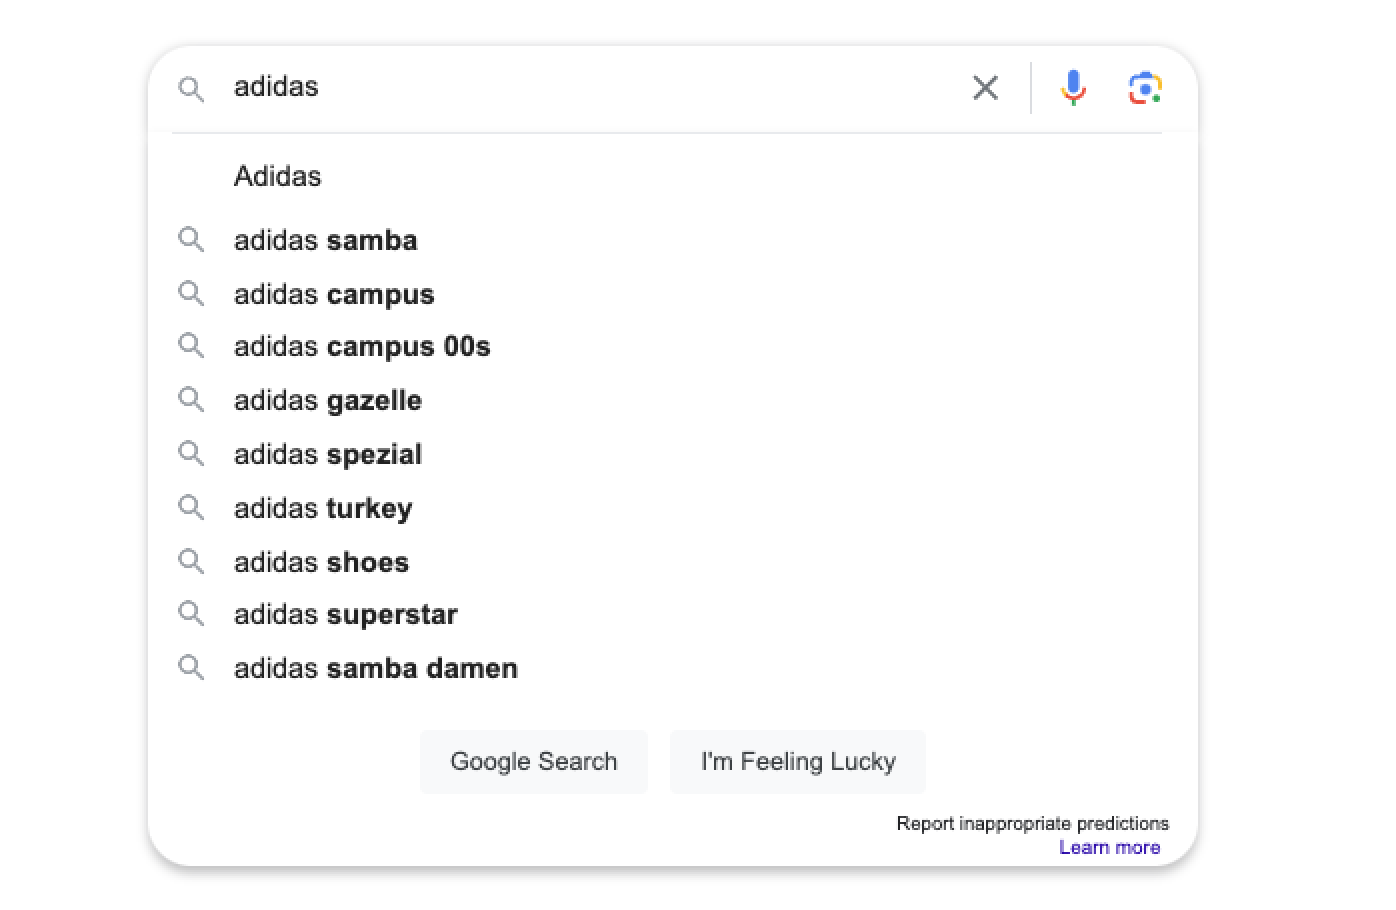Open Google Lens image search
The image size is (1396, 910).
click(x=1145, y=88)
